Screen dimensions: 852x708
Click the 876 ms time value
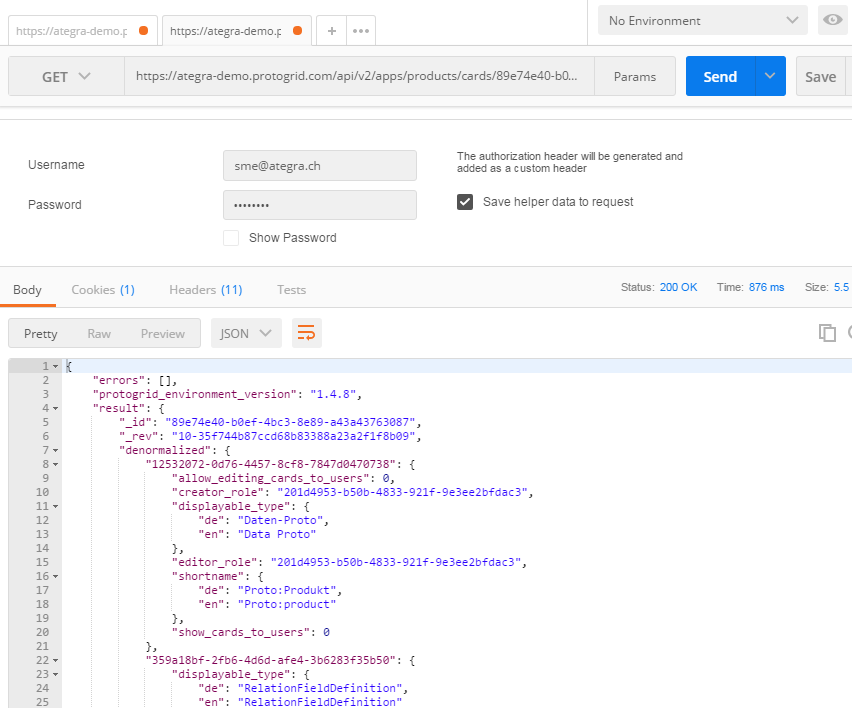pyautogui.click(x=766, y=287)
